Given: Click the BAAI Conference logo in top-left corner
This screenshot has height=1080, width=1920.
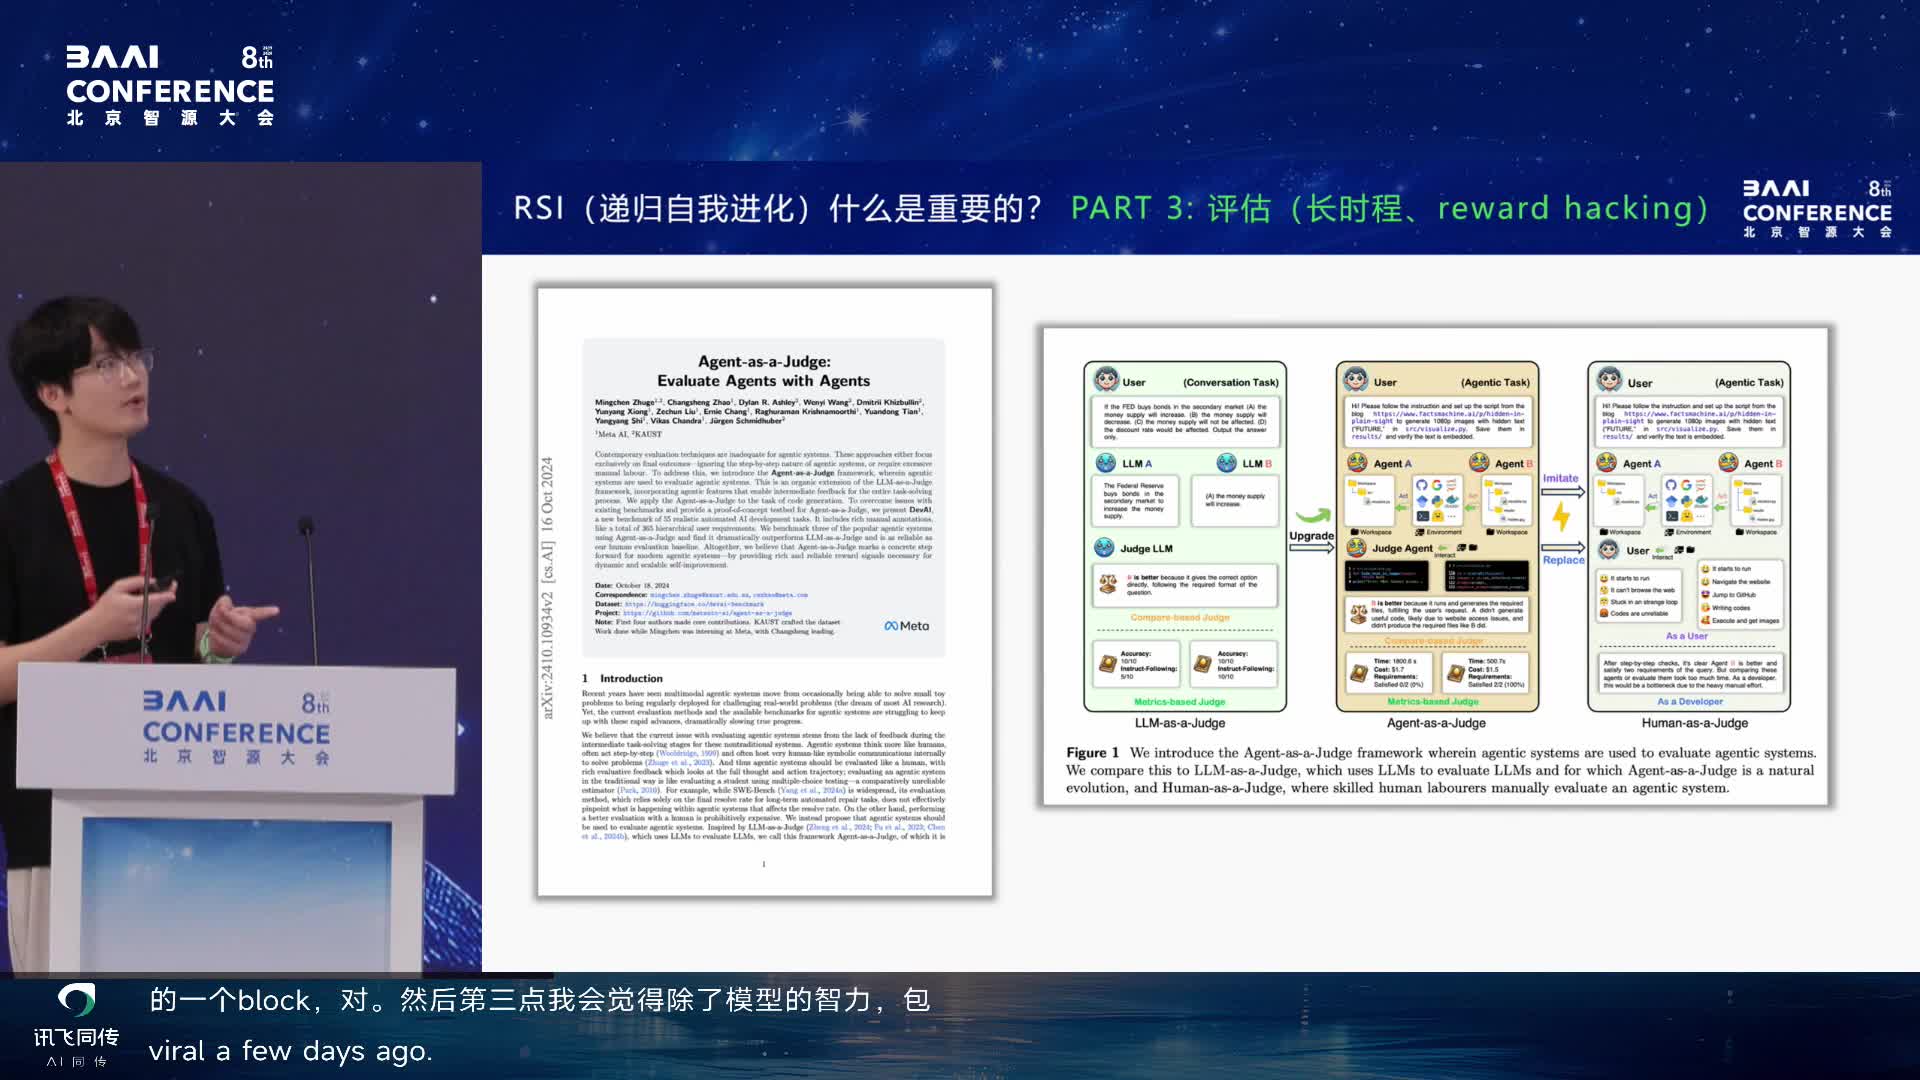Looking at the screenshot, I should [x=170, y=85].
